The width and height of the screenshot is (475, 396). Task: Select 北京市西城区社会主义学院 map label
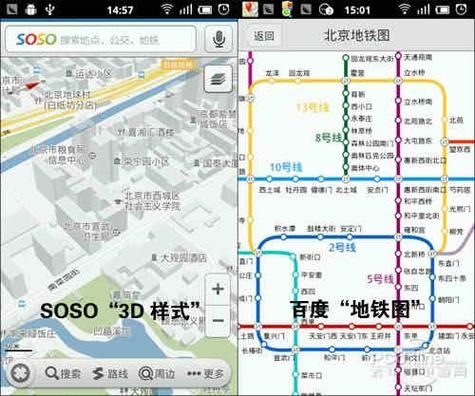152,200
